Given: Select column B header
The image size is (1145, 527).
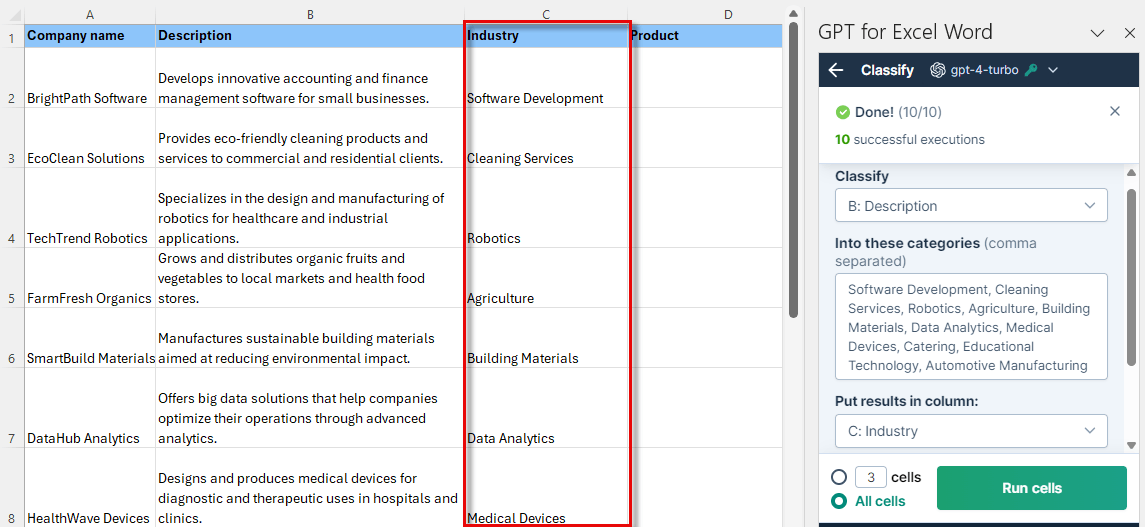Looking at the screenshot, I should (x=310, y=14).
